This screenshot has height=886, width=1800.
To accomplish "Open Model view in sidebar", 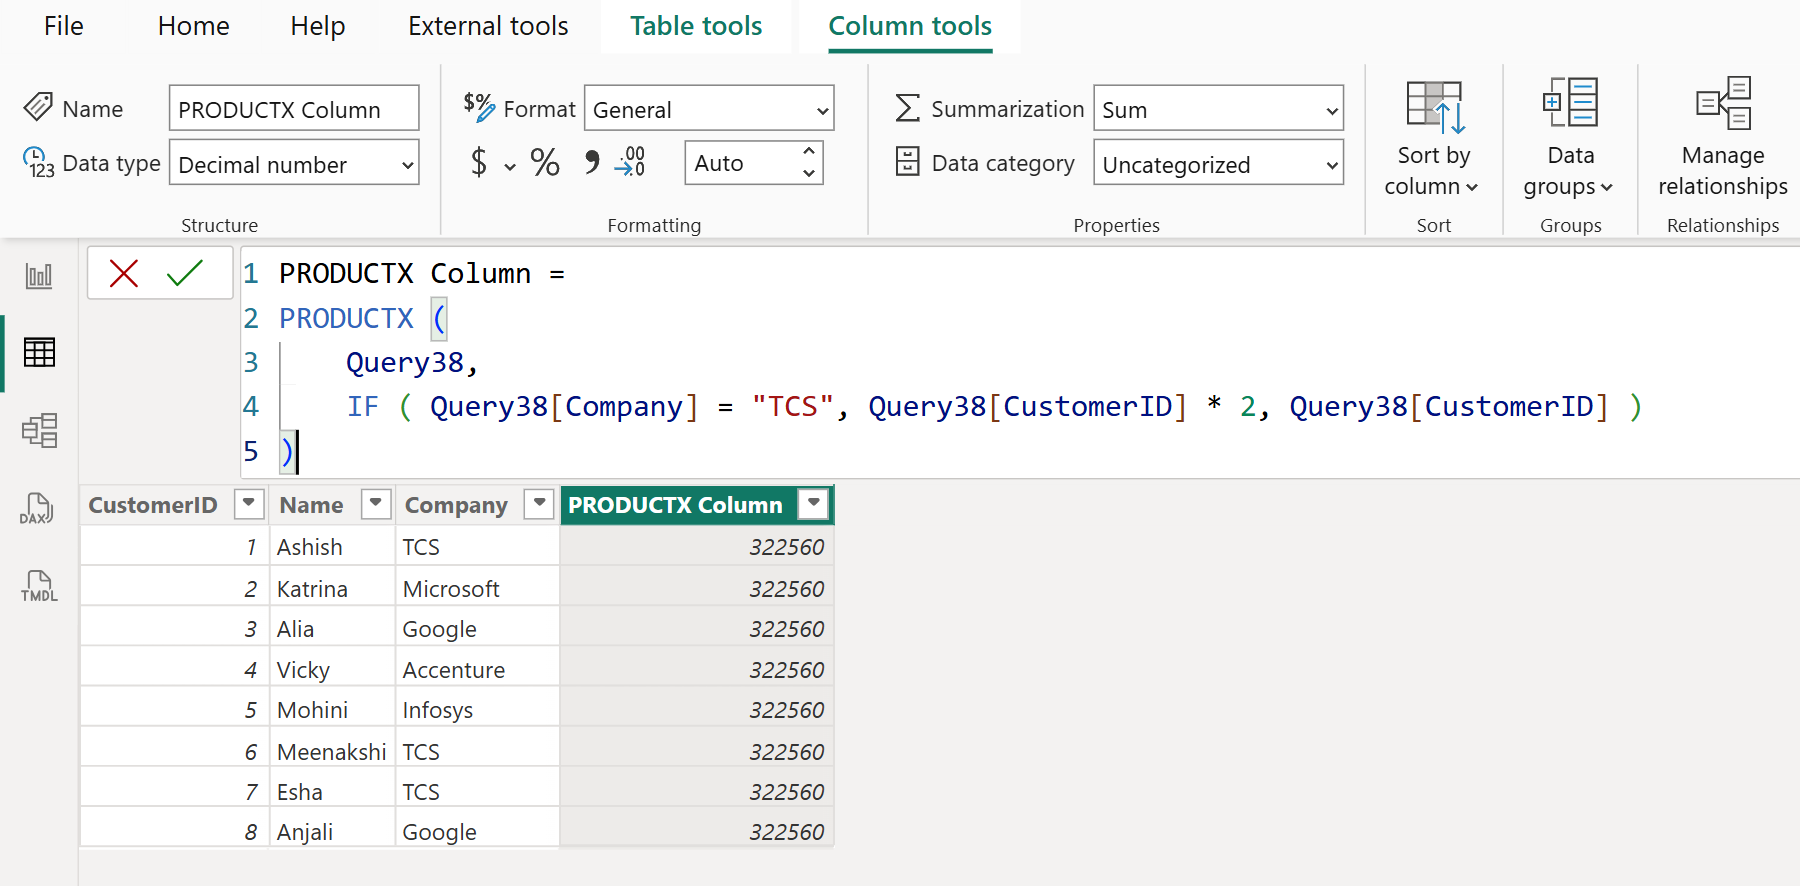I will [x=39, y=430].
